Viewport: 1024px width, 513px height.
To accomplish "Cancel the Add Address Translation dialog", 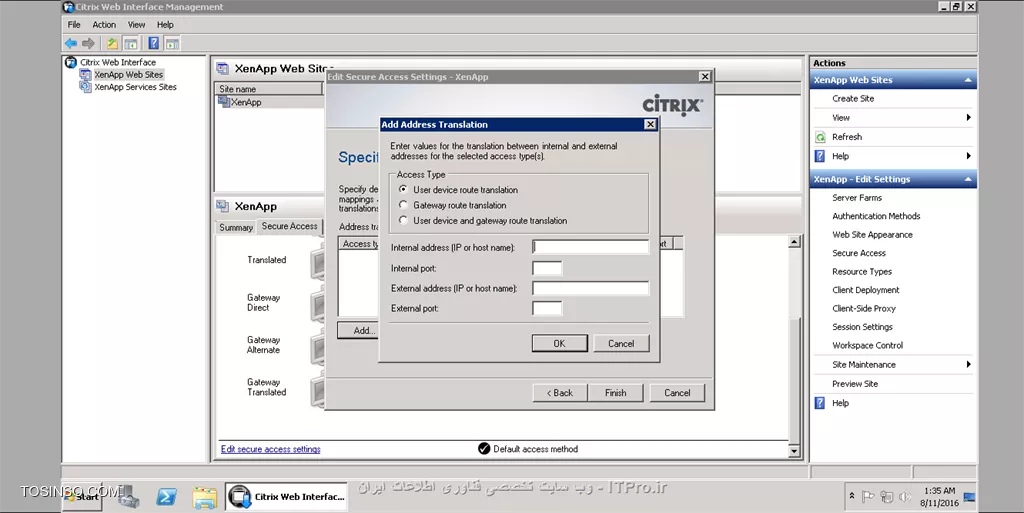I will [x=621, y=343].
